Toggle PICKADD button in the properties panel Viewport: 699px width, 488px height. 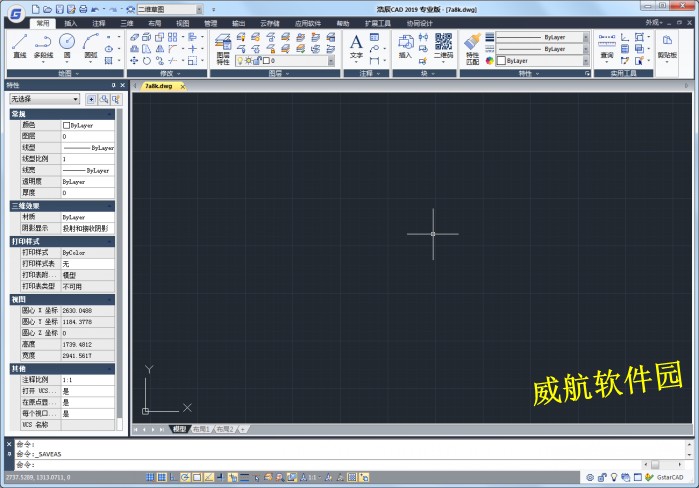click(x=92, y=100)
